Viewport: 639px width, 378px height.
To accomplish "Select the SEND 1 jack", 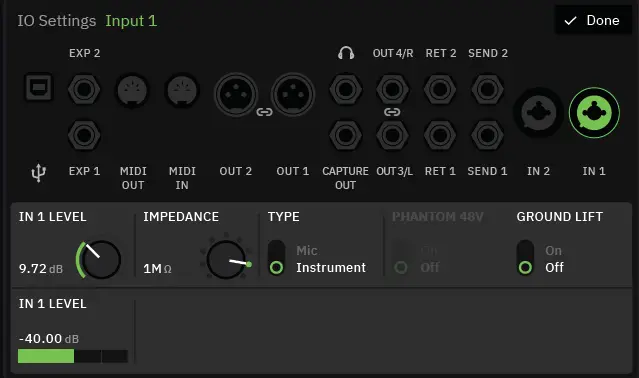I will point(487,135).
